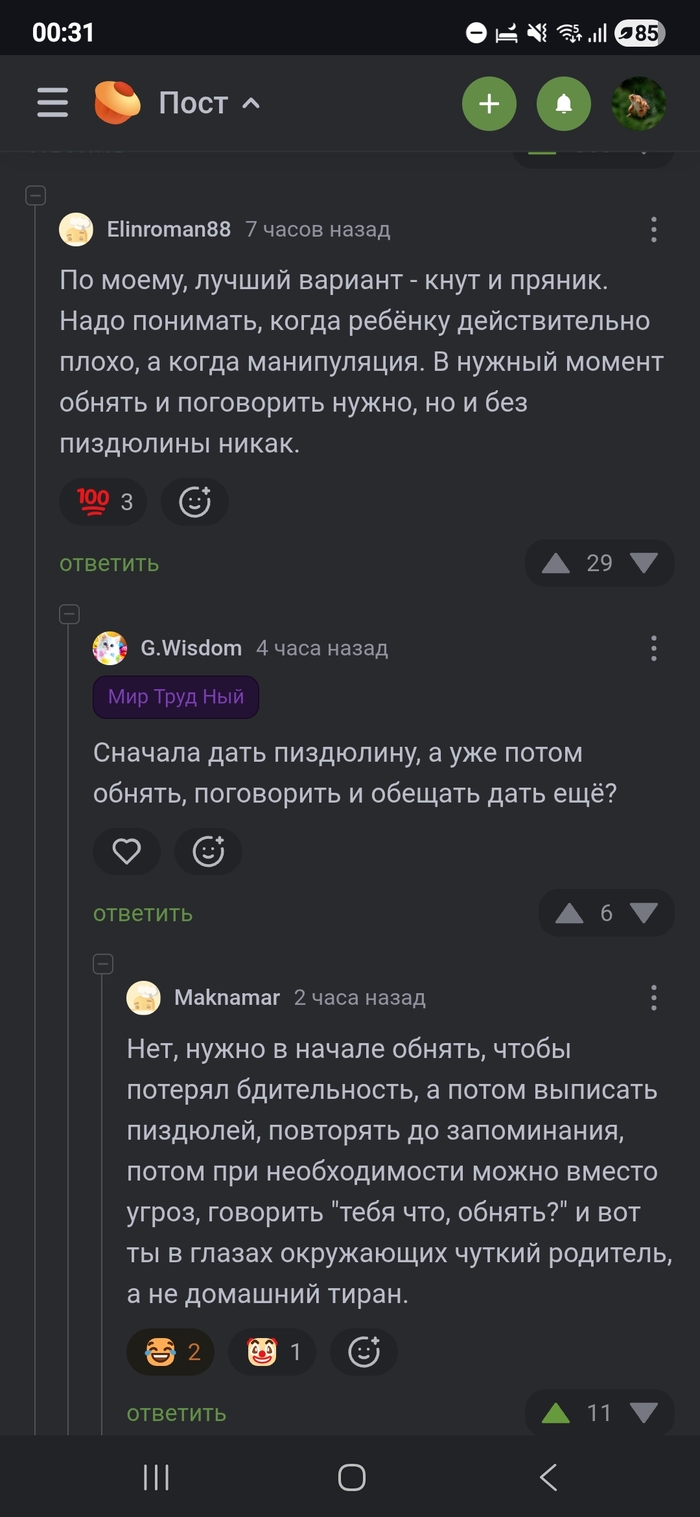Viewport: 700px width, 1517px height.
Task: Toggle heart reaction on G.Wisdom comment
Action: point(126,852)
